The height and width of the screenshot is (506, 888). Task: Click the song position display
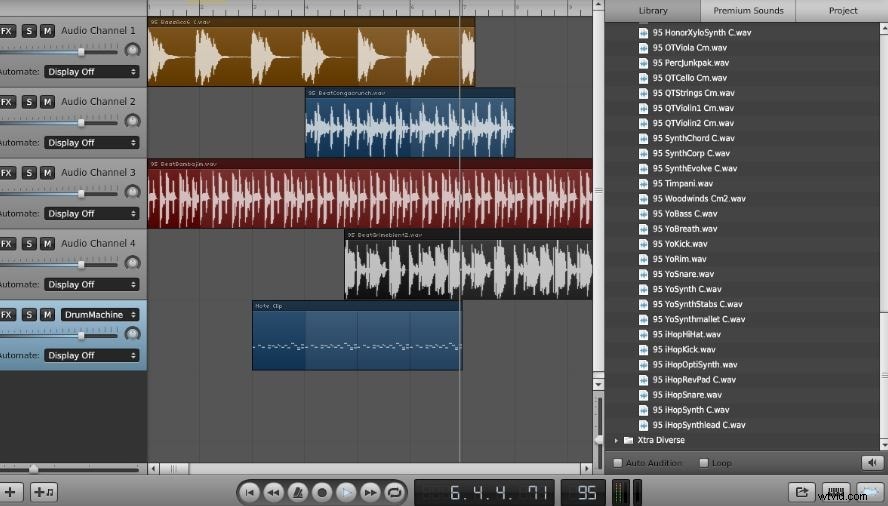click(x=484, y=492)
